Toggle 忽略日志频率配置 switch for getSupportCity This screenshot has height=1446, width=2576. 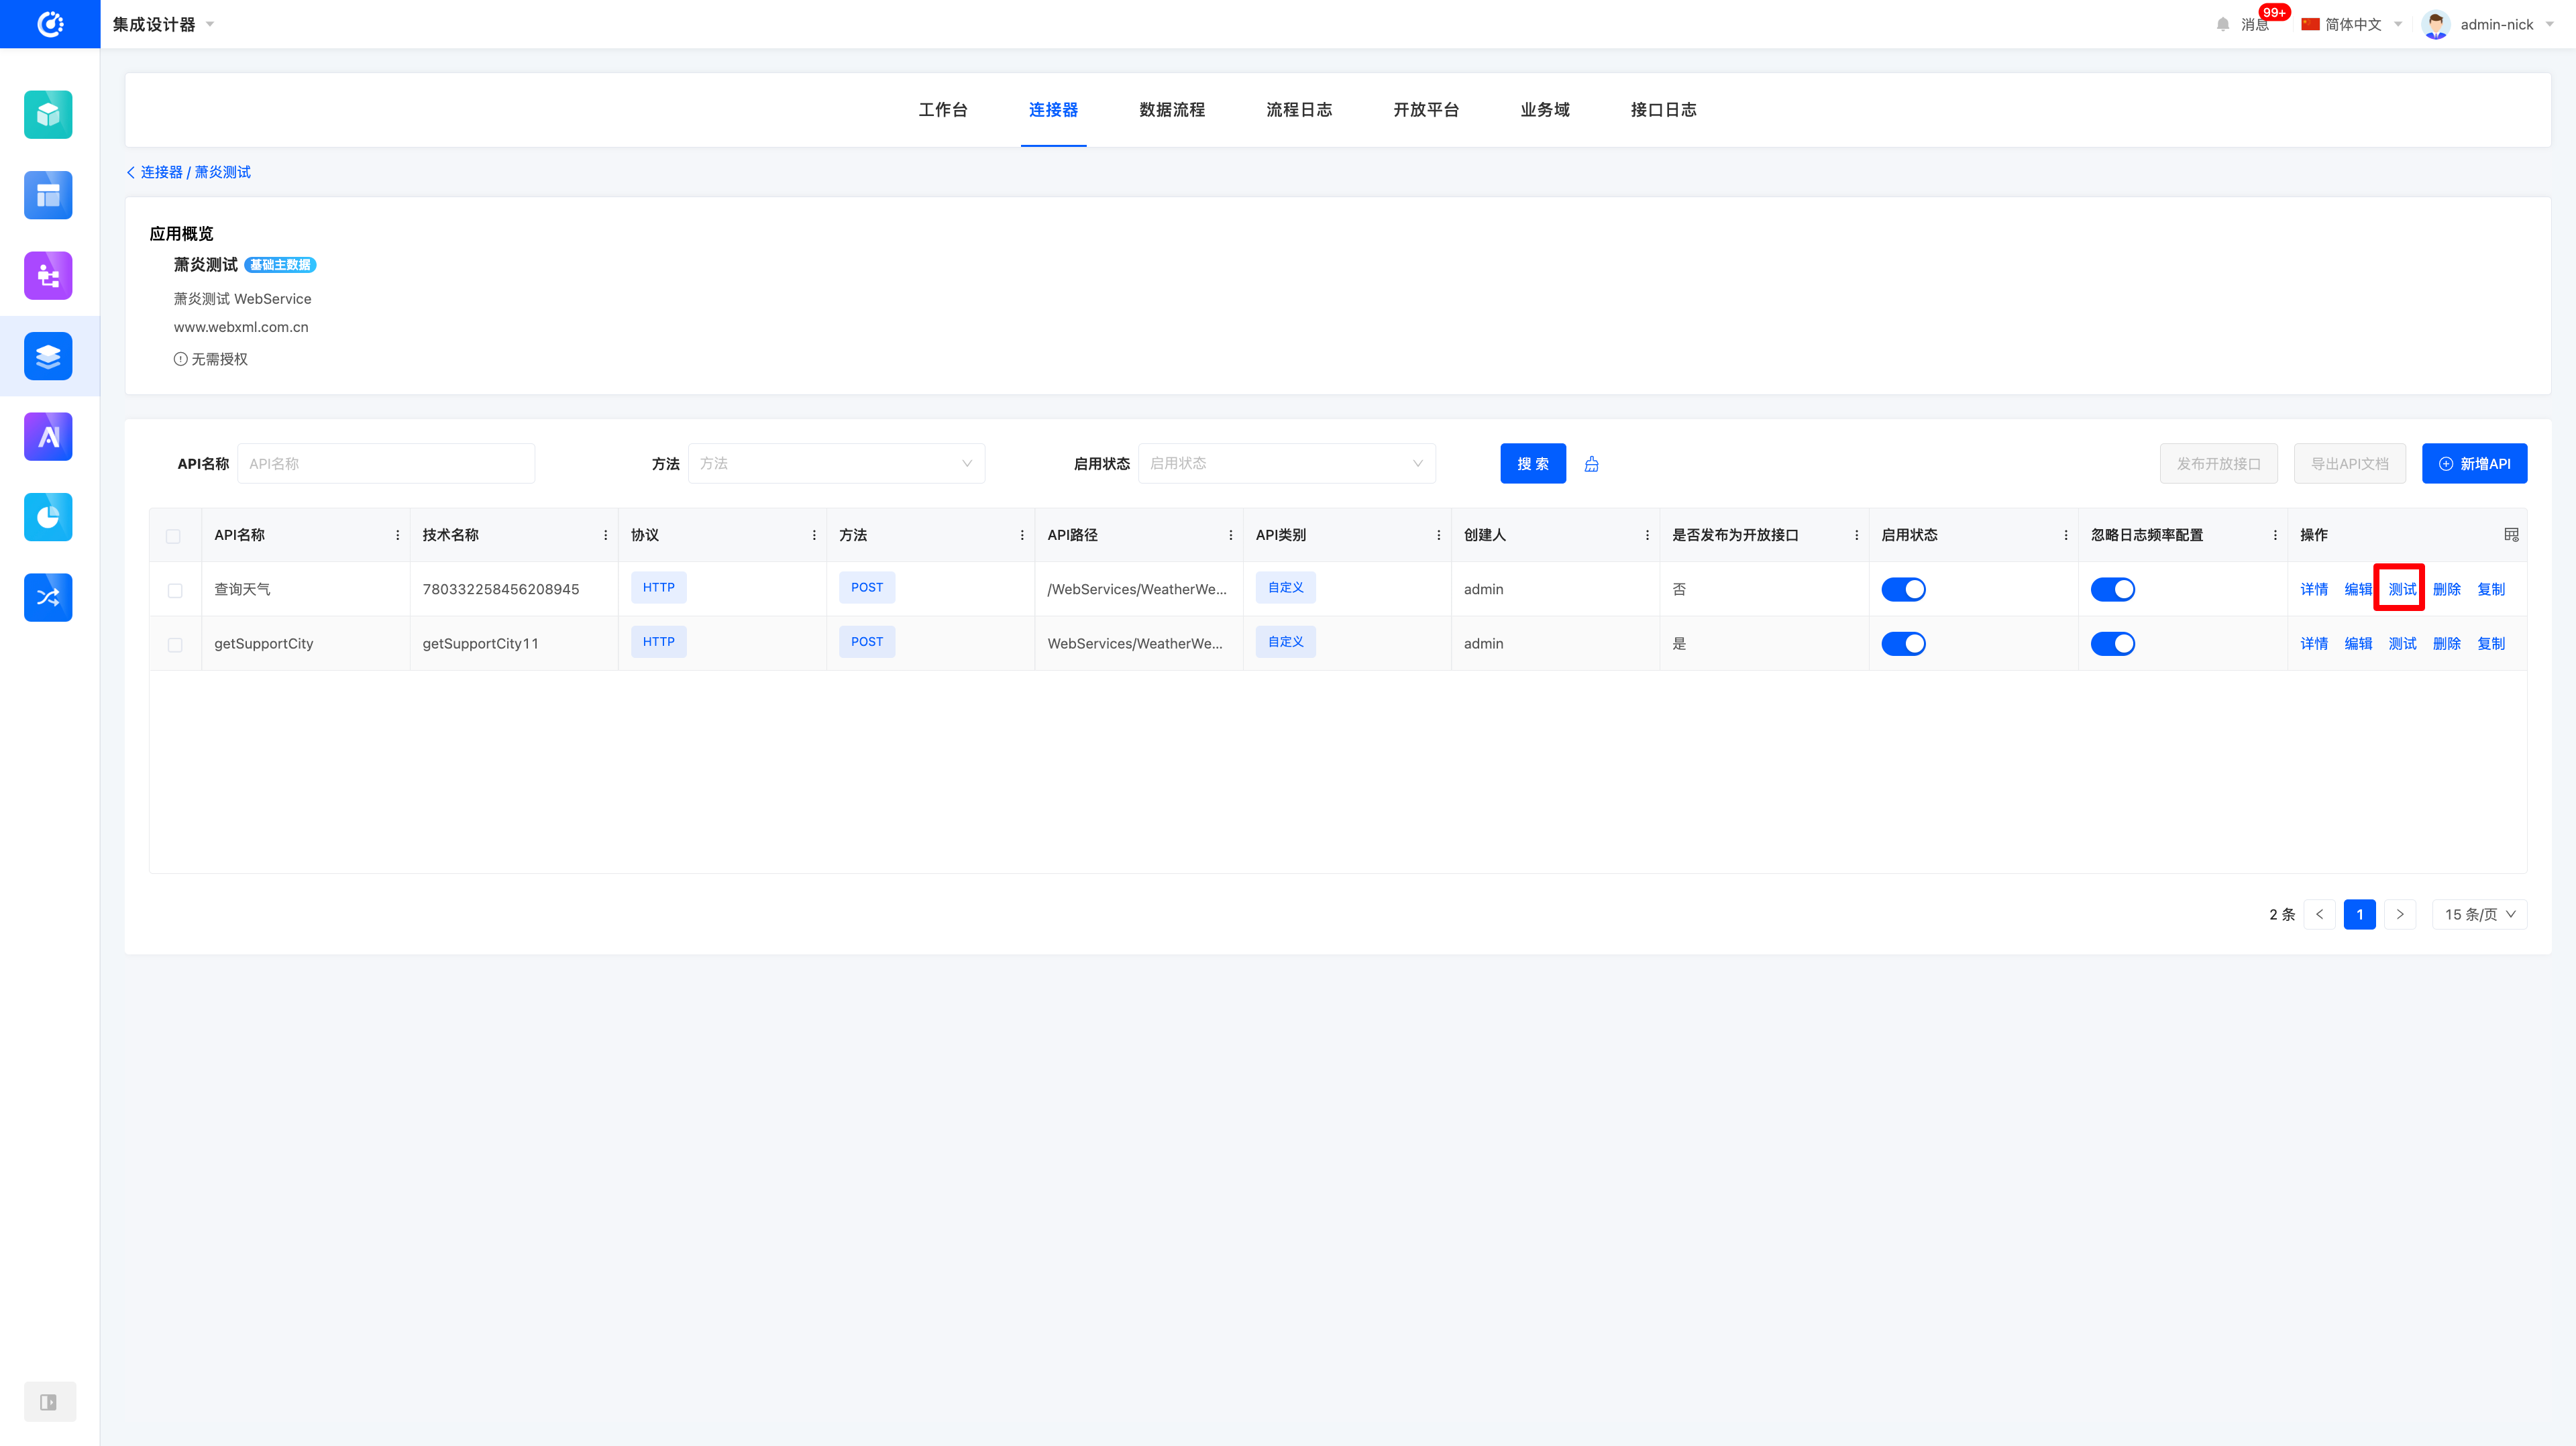tap(2112, 644)
